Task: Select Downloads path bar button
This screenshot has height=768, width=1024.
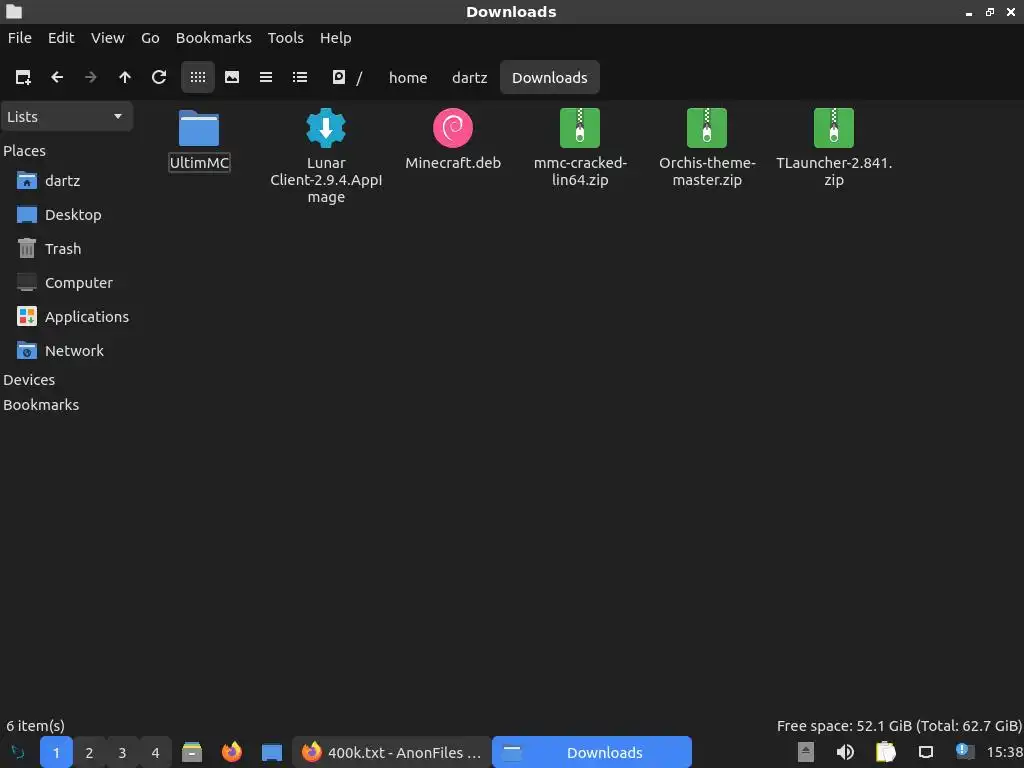Action: (550, 78)
